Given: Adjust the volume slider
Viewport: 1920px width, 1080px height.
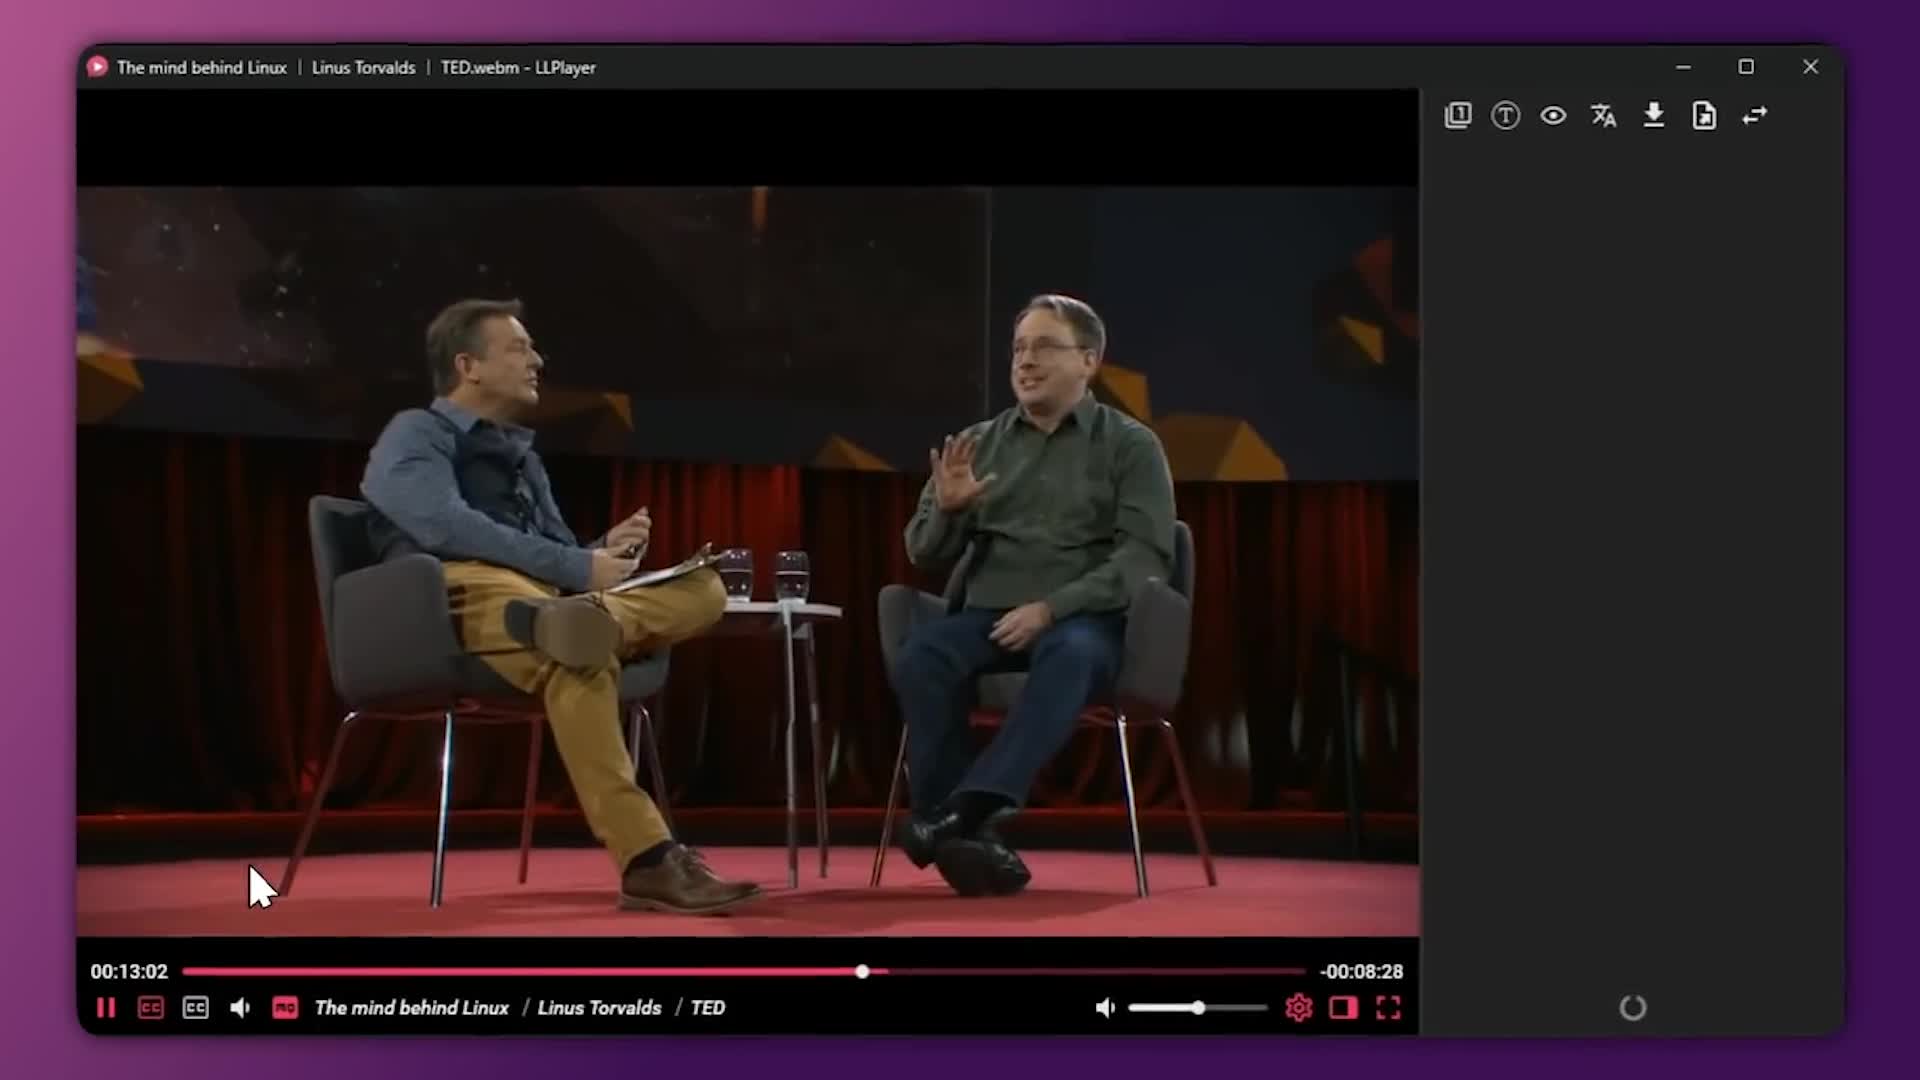Looking at the screenshot, I should [x=1197, y=1008].
